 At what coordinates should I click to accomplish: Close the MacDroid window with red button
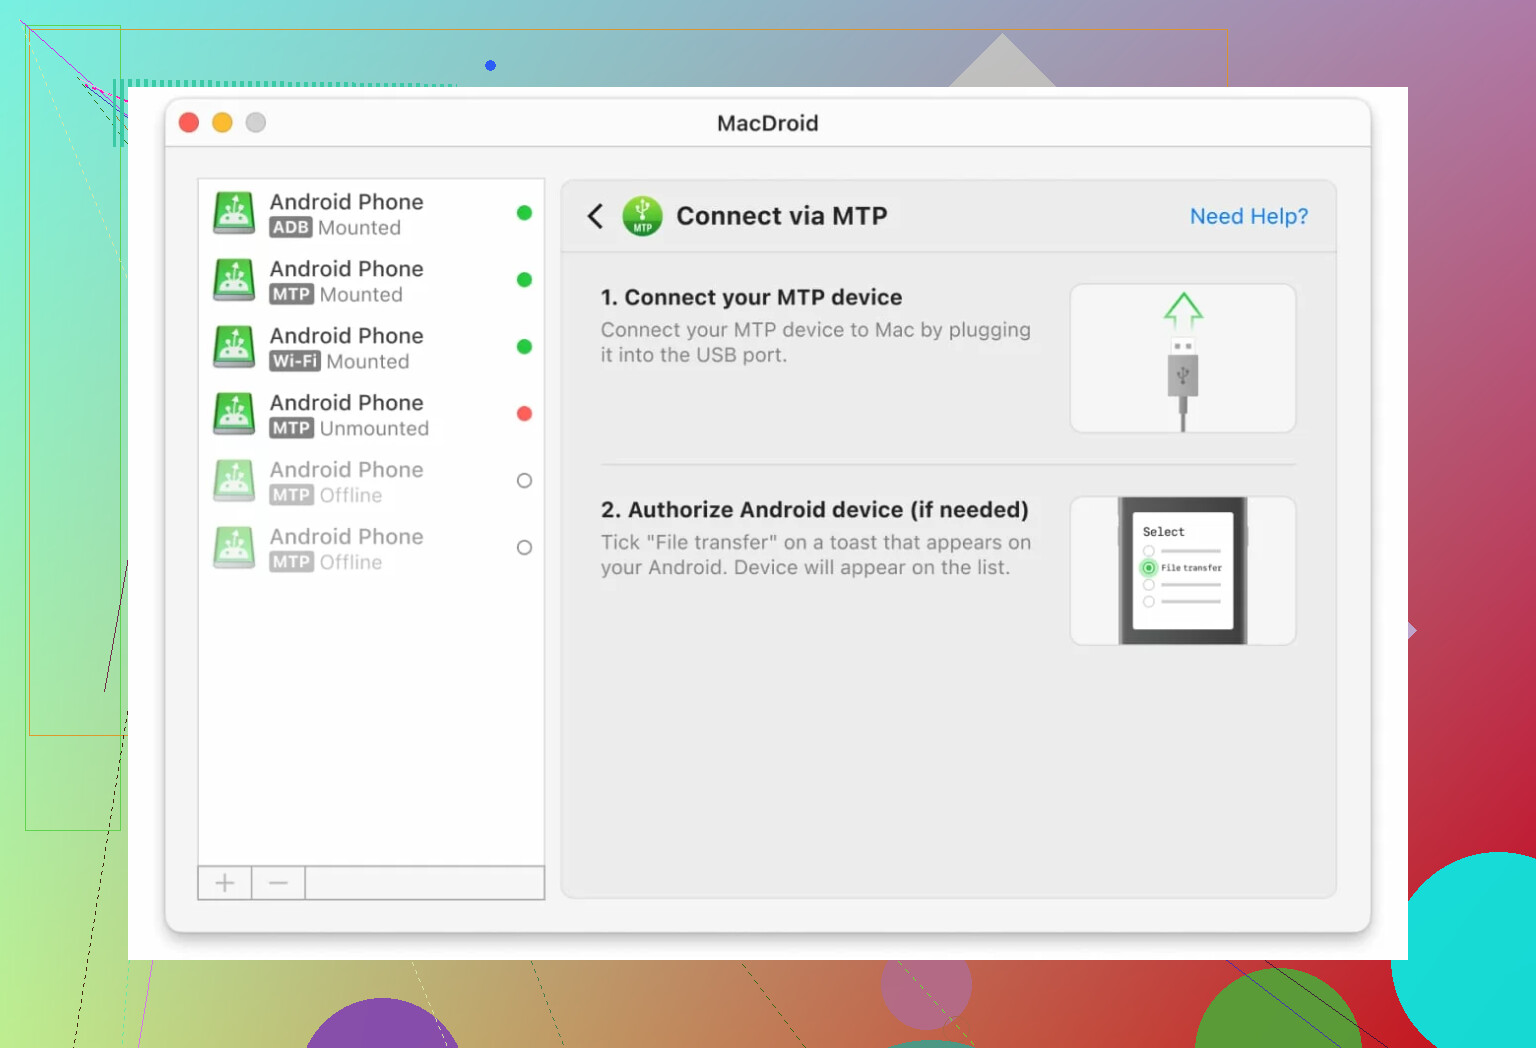pyautogui.click(x=189, y=122)
